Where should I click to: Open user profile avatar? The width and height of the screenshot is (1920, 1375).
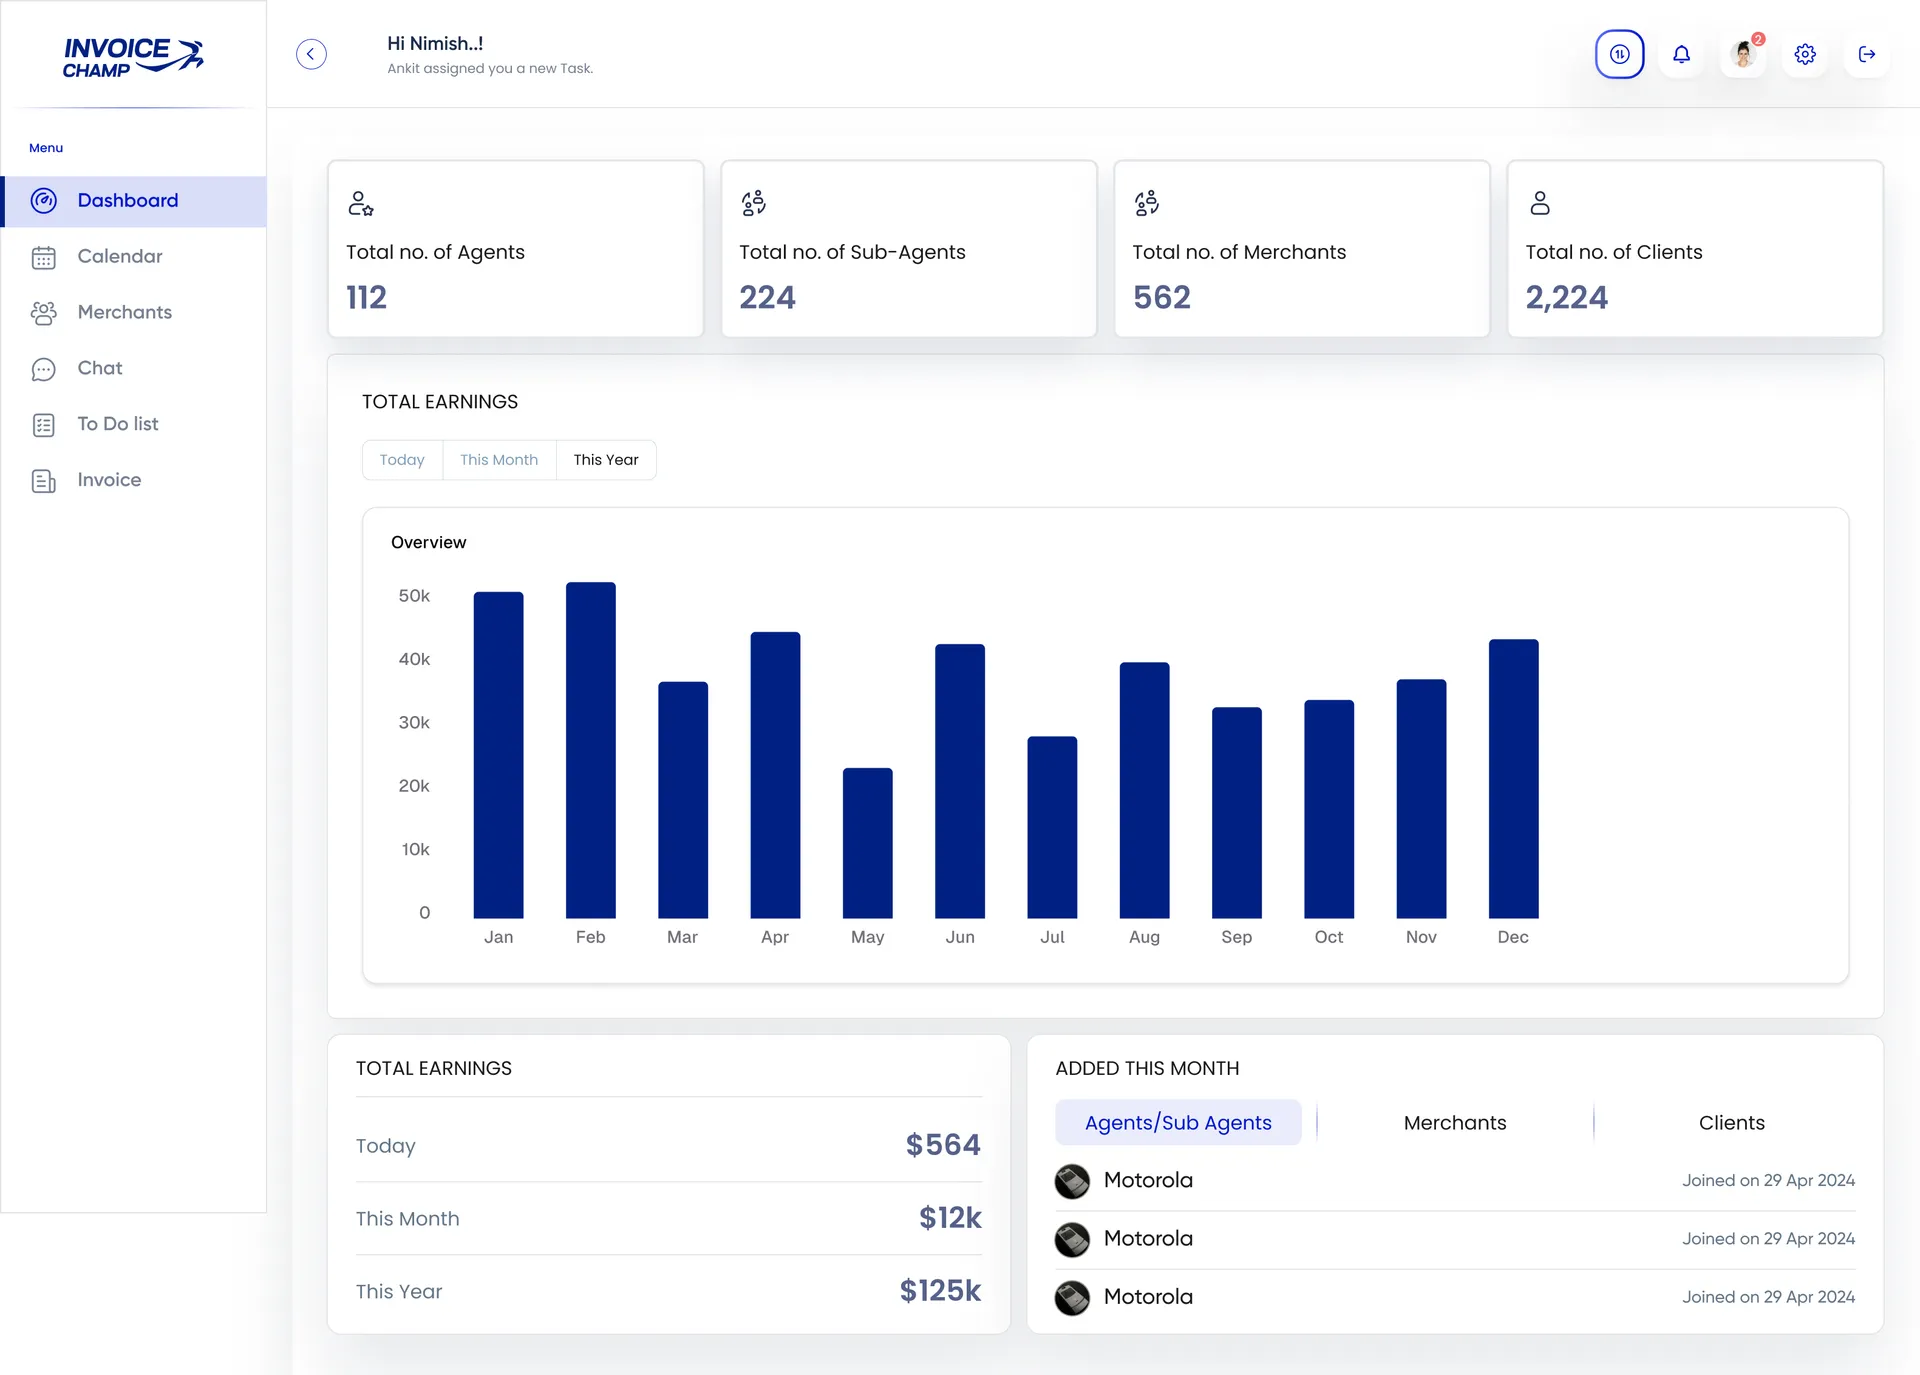1743,54
